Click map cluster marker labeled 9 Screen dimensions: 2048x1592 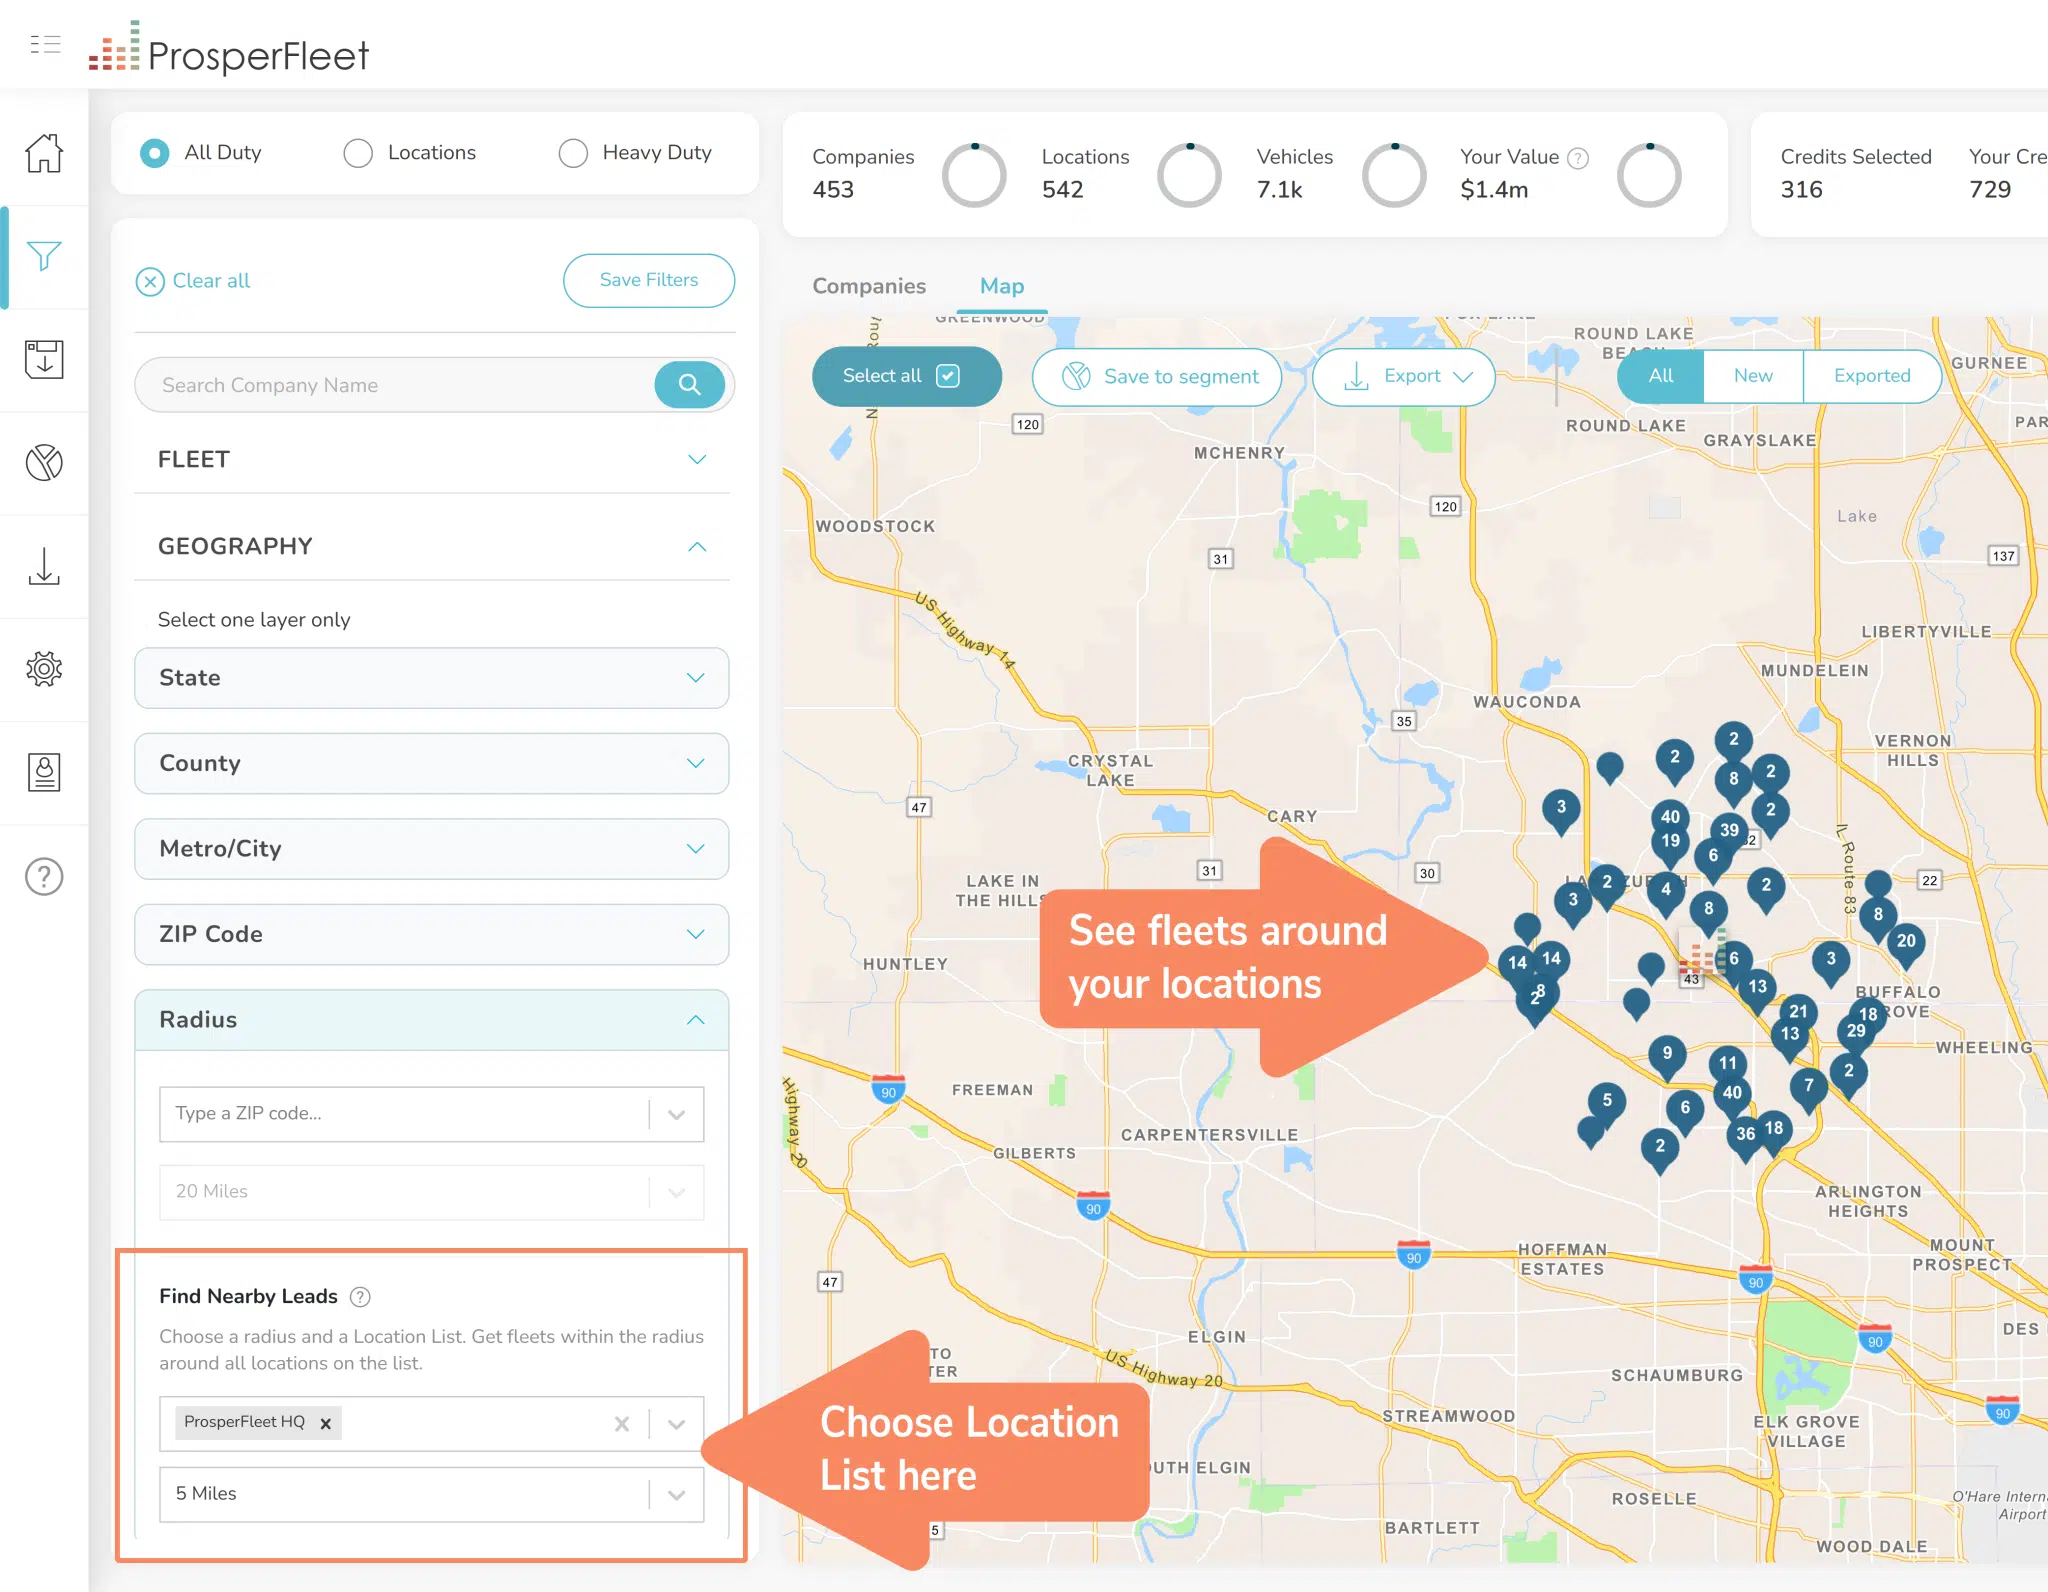1667,1056
